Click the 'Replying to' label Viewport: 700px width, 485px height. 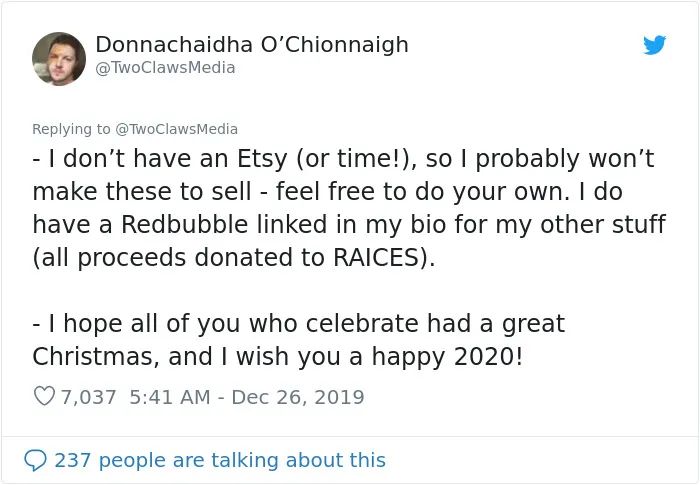point(71,129)
